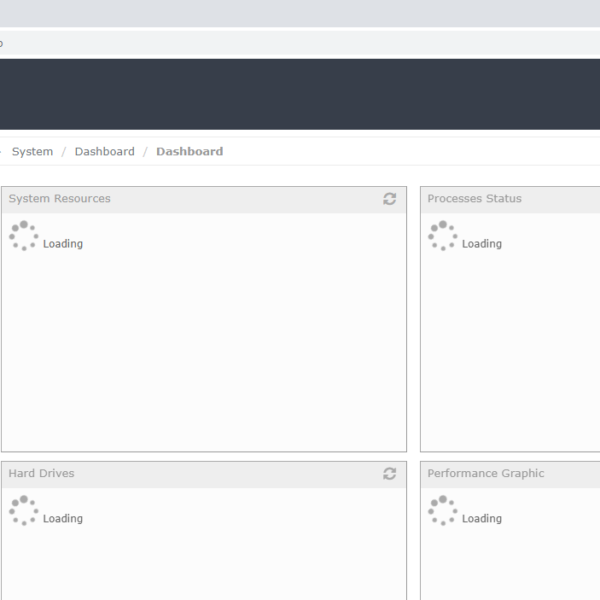
Task: Click the Performance Graphic panel title
Action: click(486, 474)
